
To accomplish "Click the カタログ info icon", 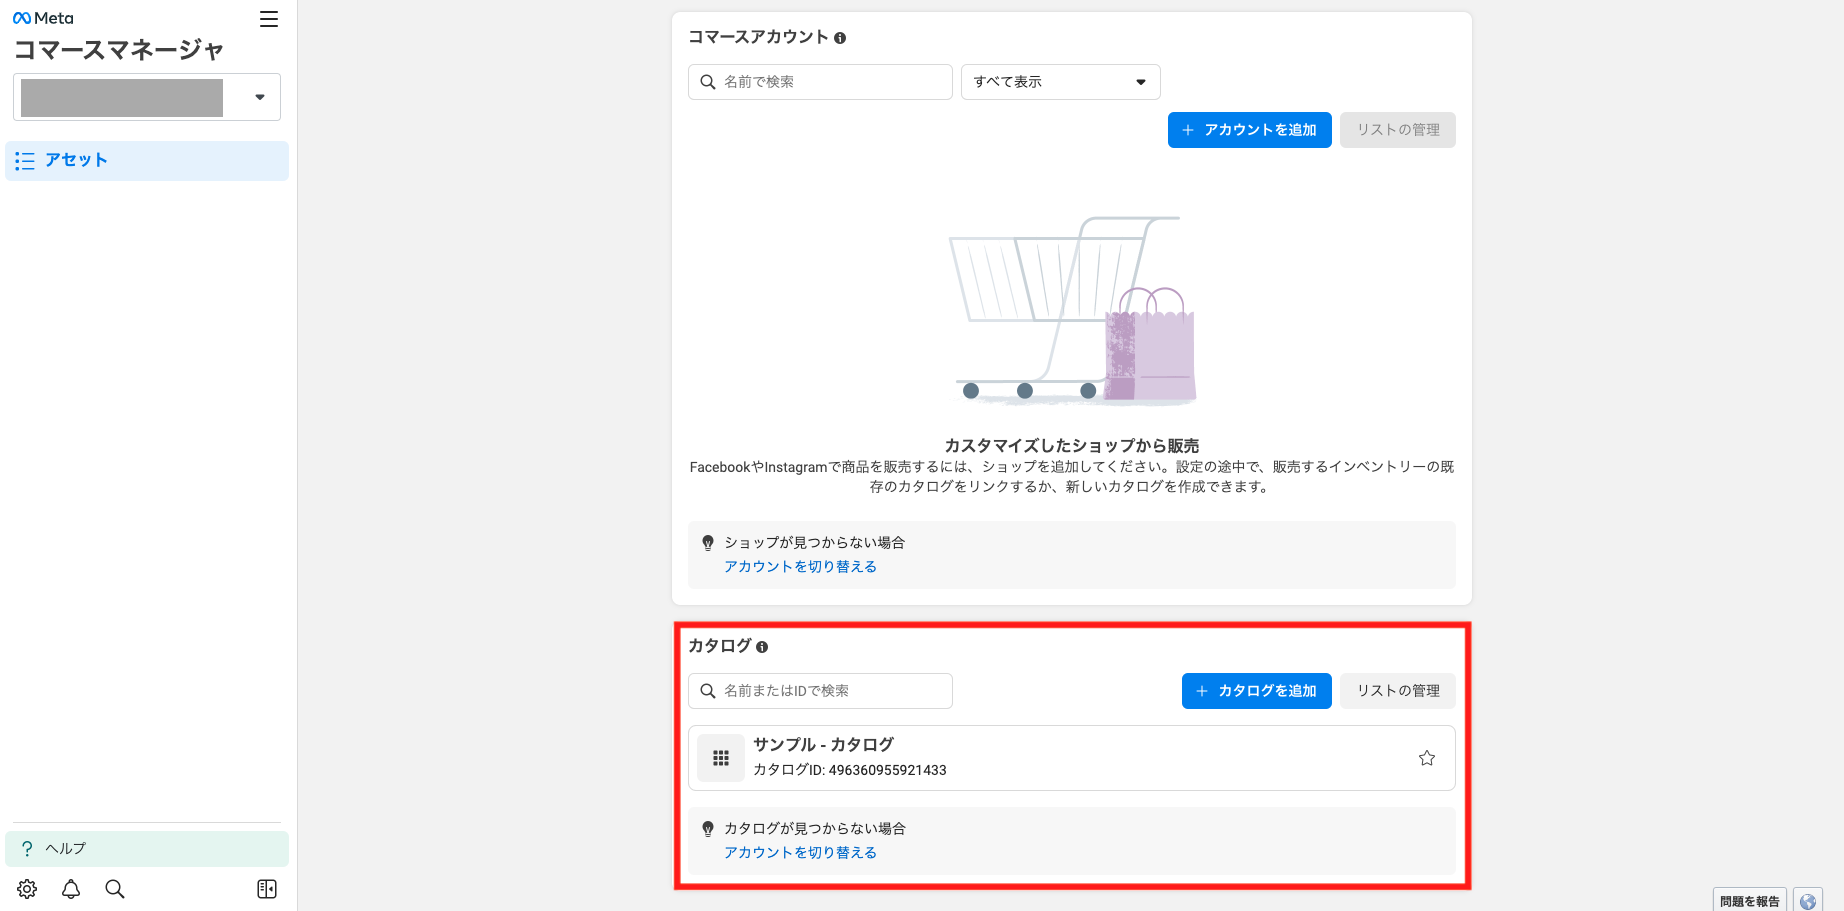I will click(x=762, y=647).
